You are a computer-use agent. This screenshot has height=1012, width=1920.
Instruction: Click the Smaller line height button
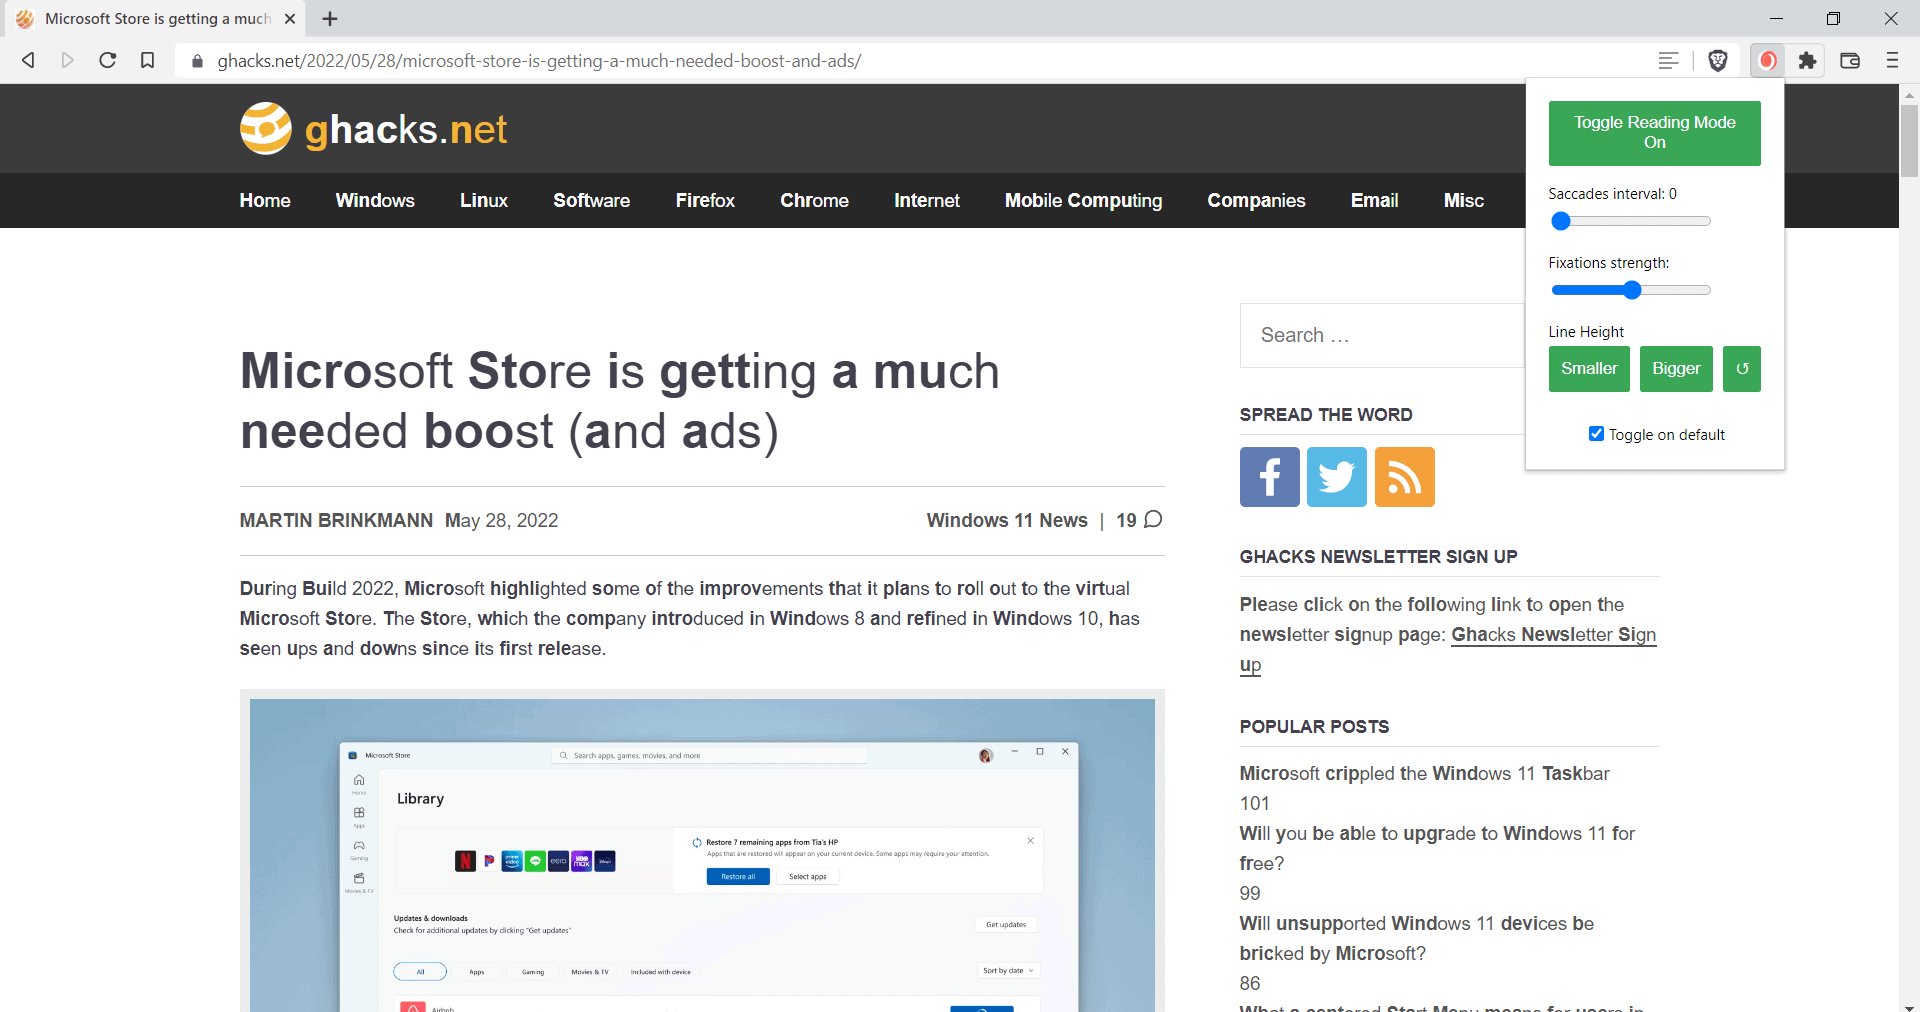pos(1589,369)
